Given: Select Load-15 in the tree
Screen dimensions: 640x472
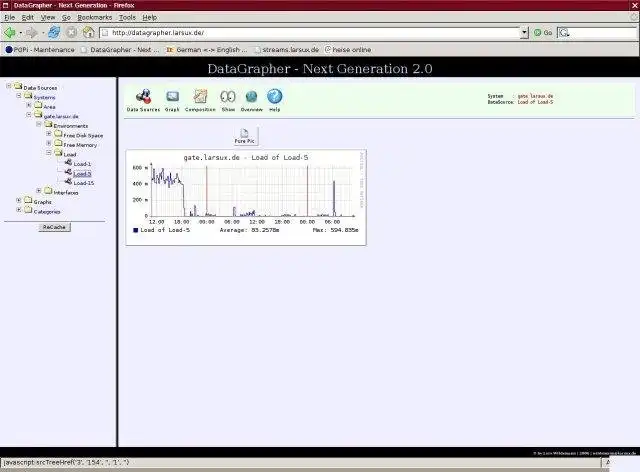Looking at the screenshot, I should [84, 183].
